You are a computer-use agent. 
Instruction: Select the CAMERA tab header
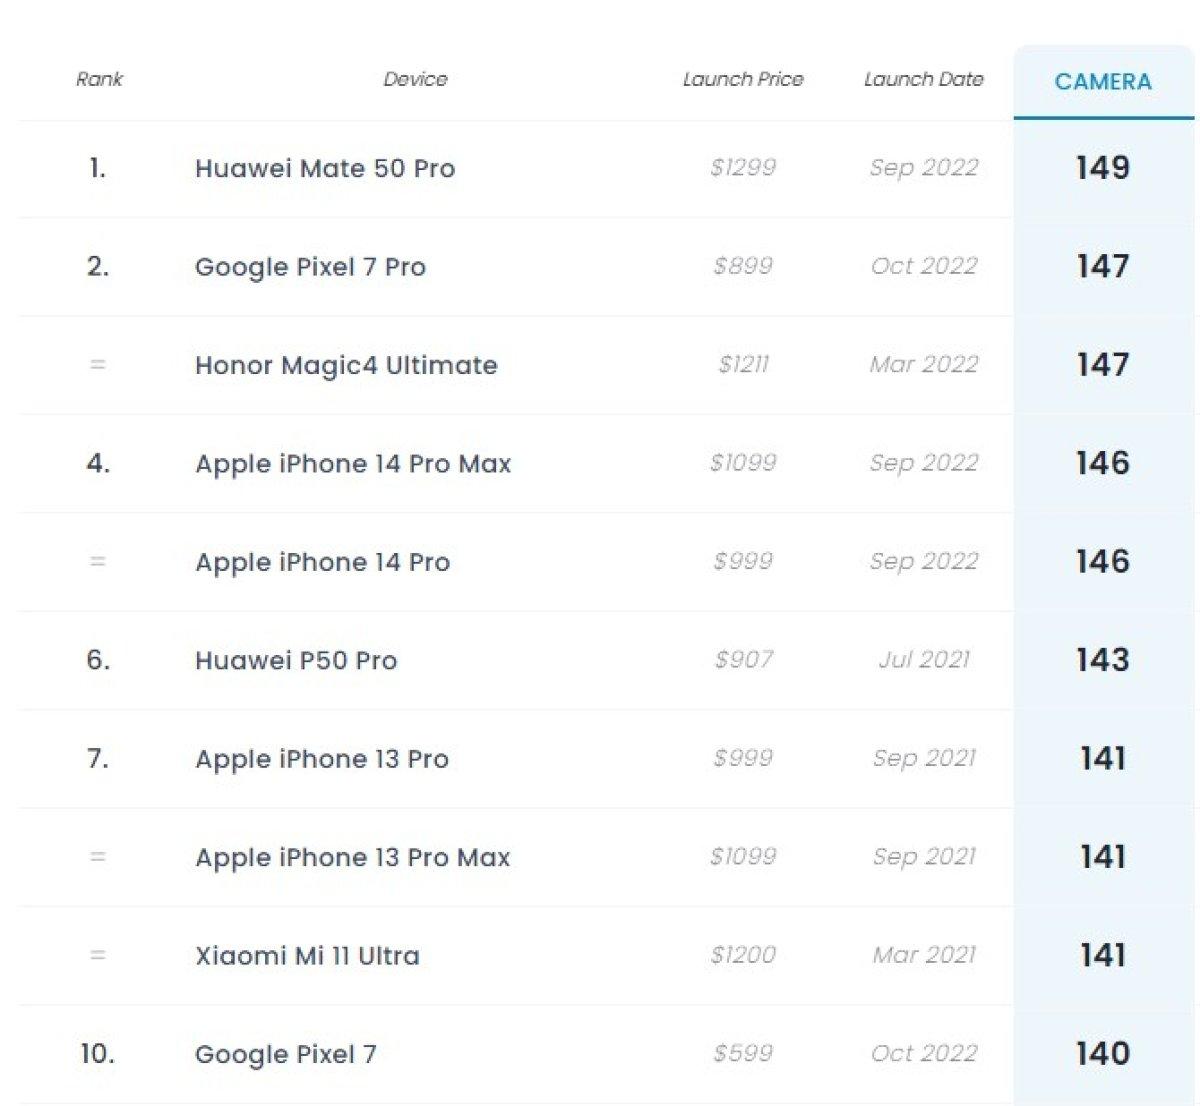tap(1103, 82)
